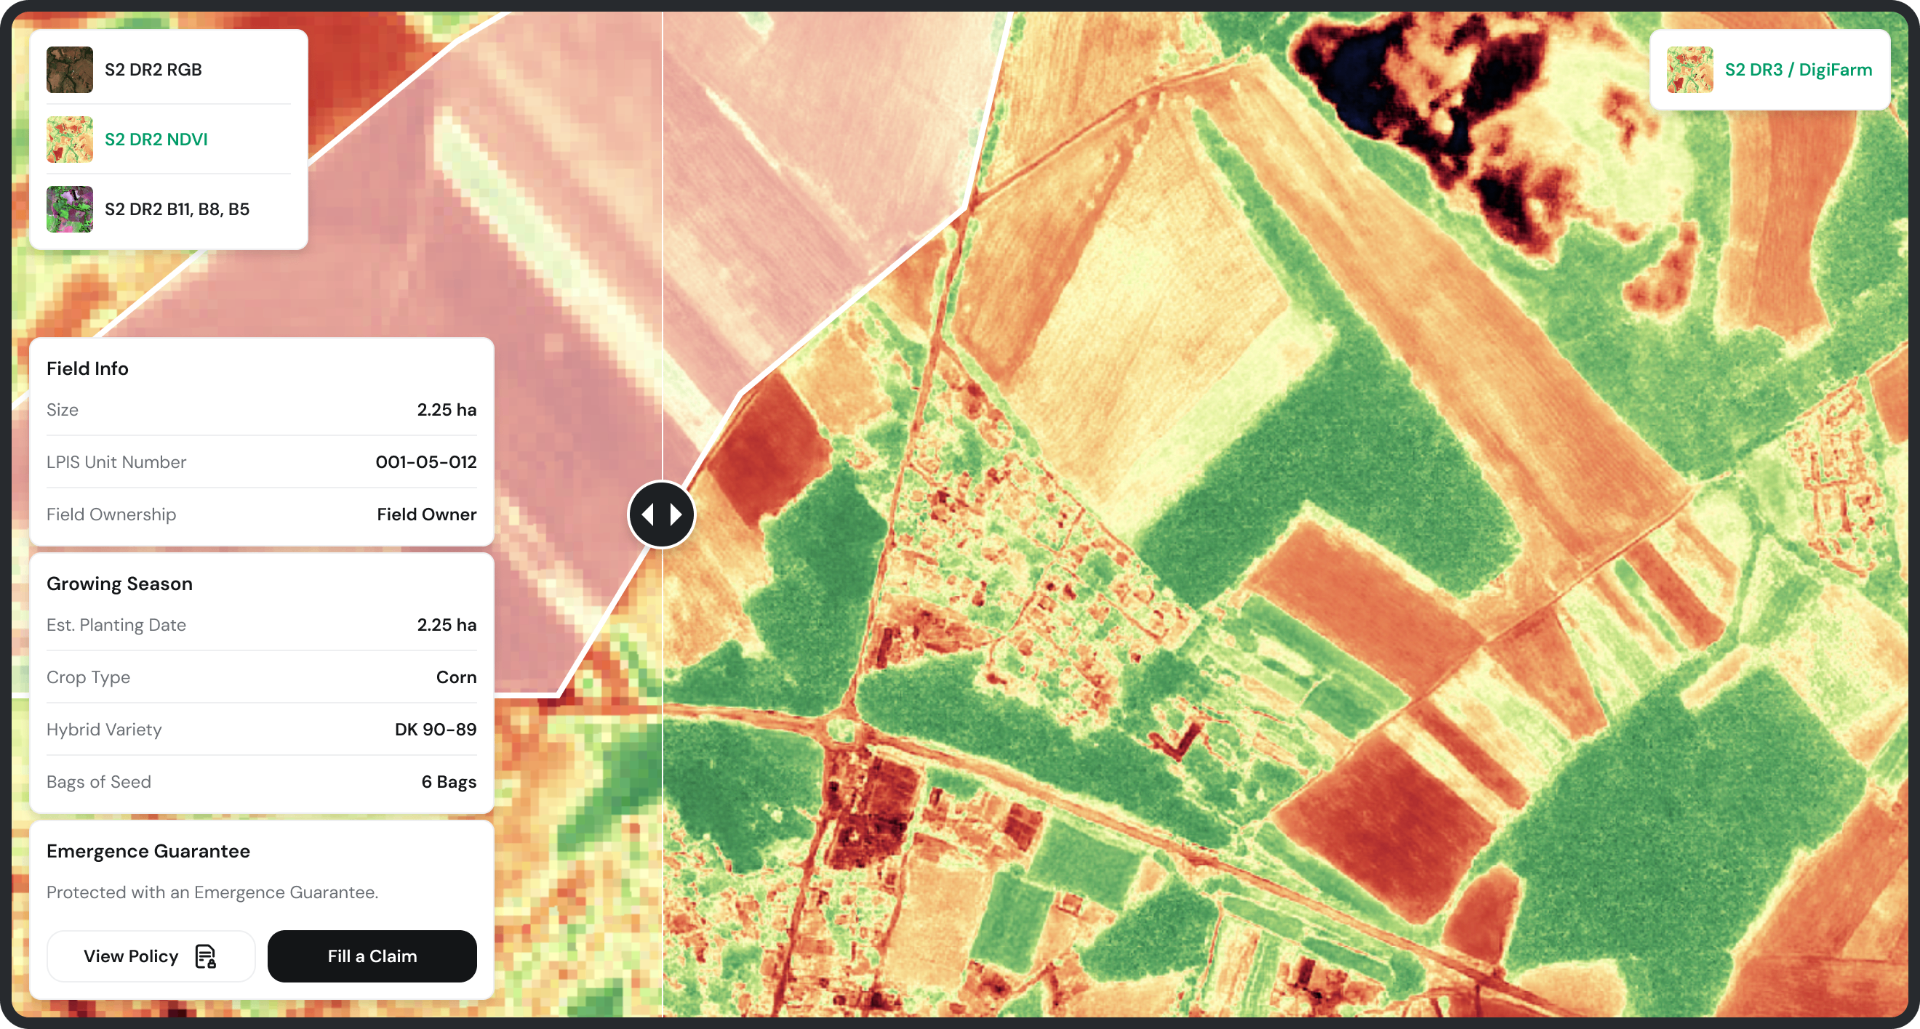Click the S2 DR2 RGB thumbnail image
Screen dimensions: 1920x1029
click(x=70, y=70)
